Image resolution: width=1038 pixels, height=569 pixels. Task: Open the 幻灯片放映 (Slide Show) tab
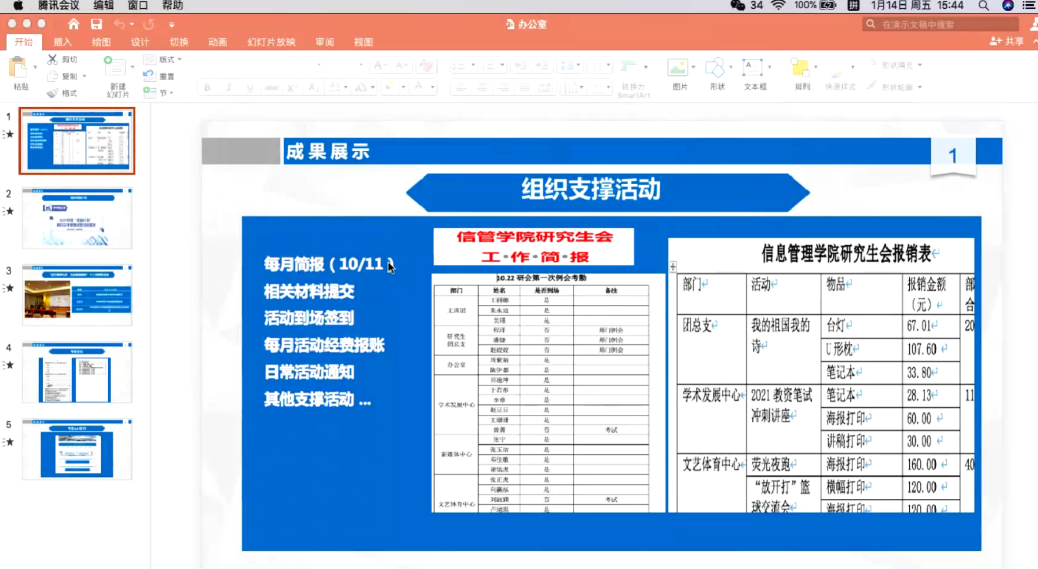click(x=271, y=42)
